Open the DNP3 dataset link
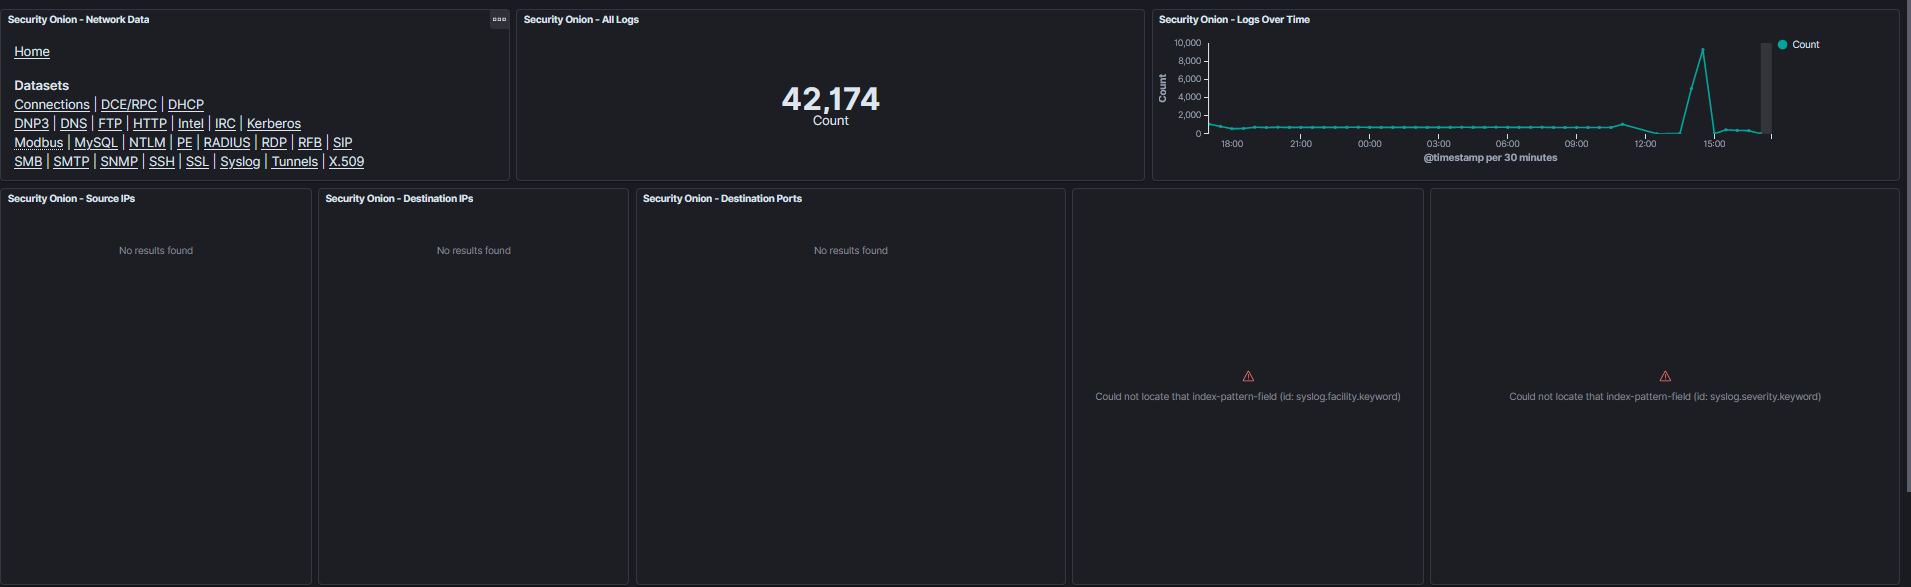Viewport: 1911px width, 587px height. [31, 123]
